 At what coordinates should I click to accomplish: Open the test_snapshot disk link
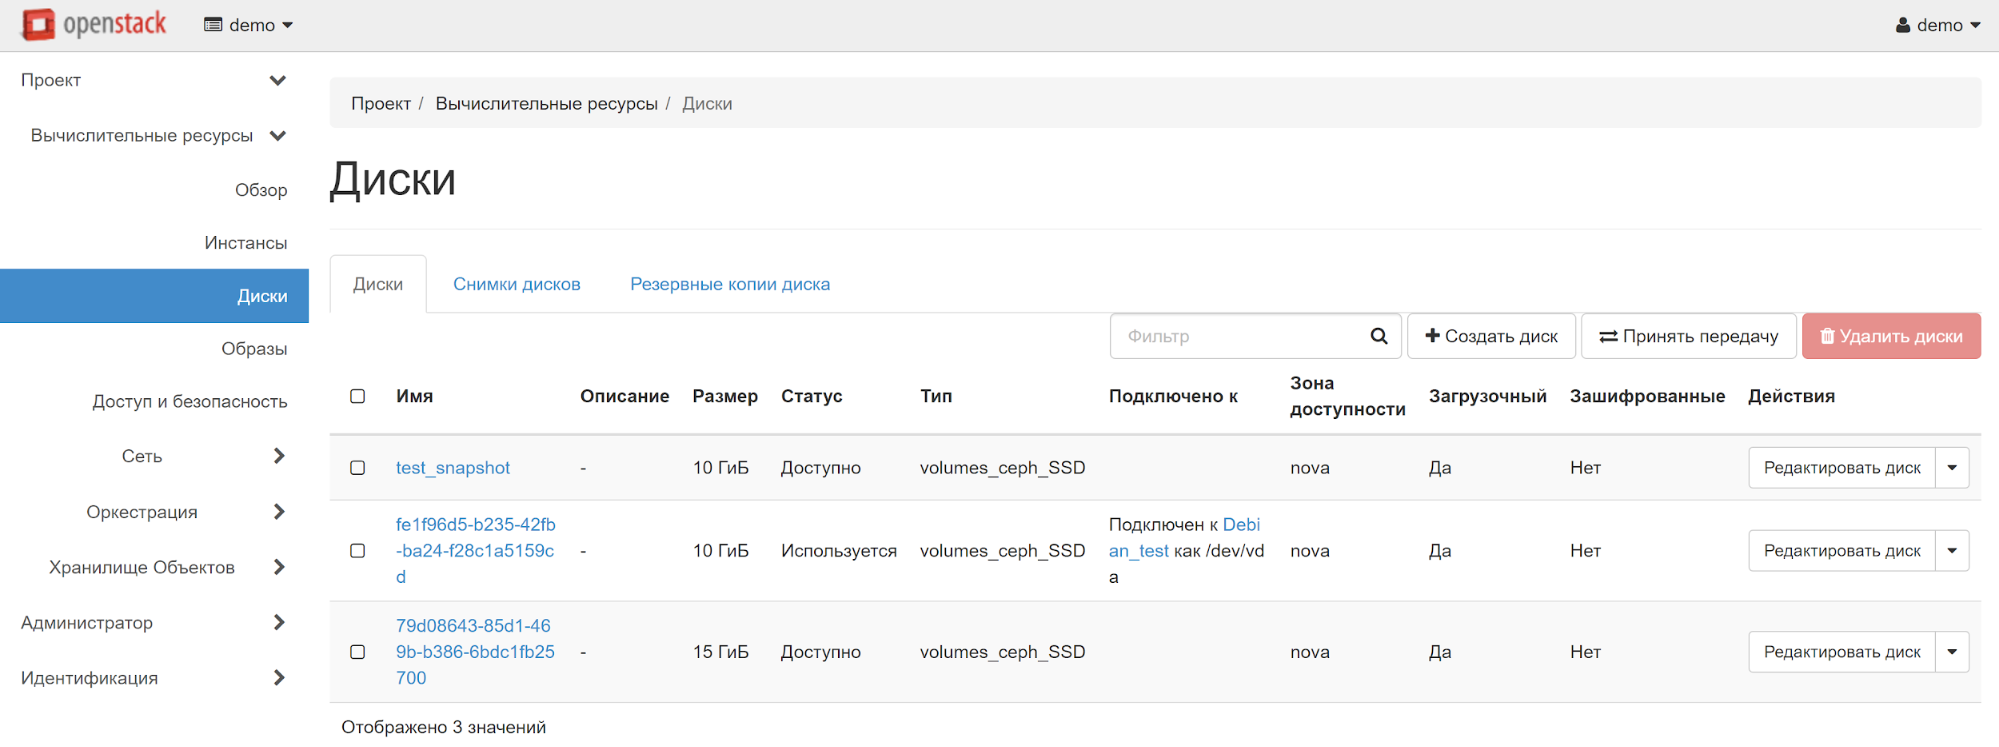453,468
